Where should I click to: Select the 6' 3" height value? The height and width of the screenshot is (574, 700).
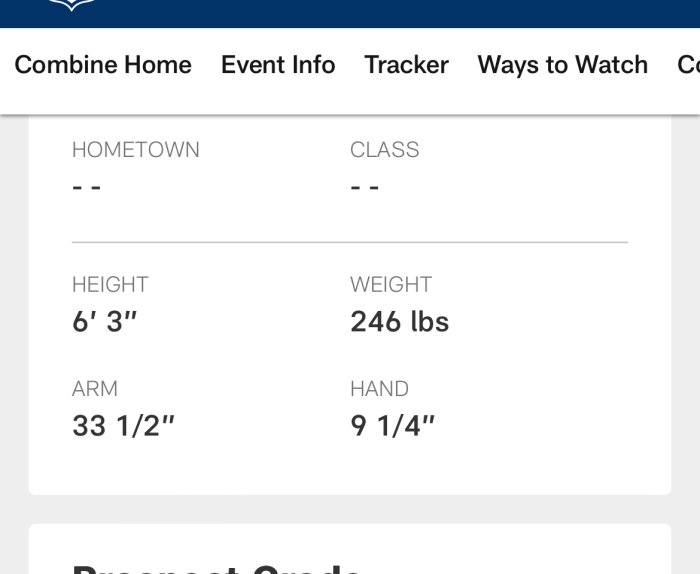pos(104,321)
